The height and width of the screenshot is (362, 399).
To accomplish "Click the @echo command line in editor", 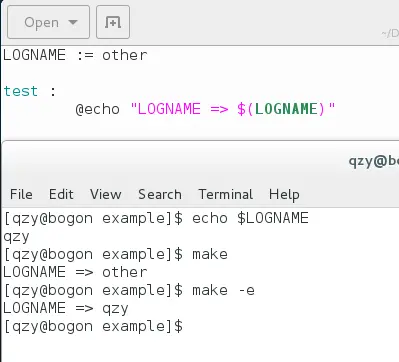I will 205,109.
